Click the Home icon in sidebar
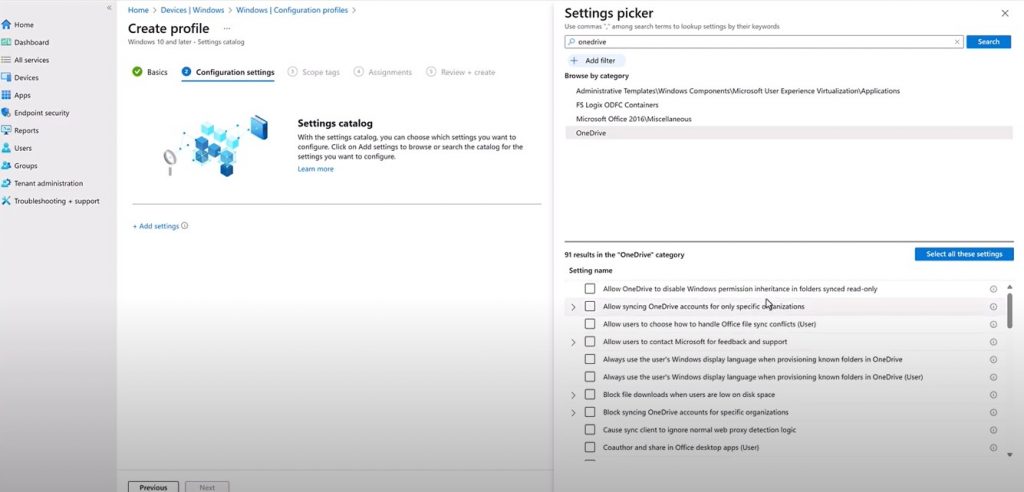 pos(7,24)
